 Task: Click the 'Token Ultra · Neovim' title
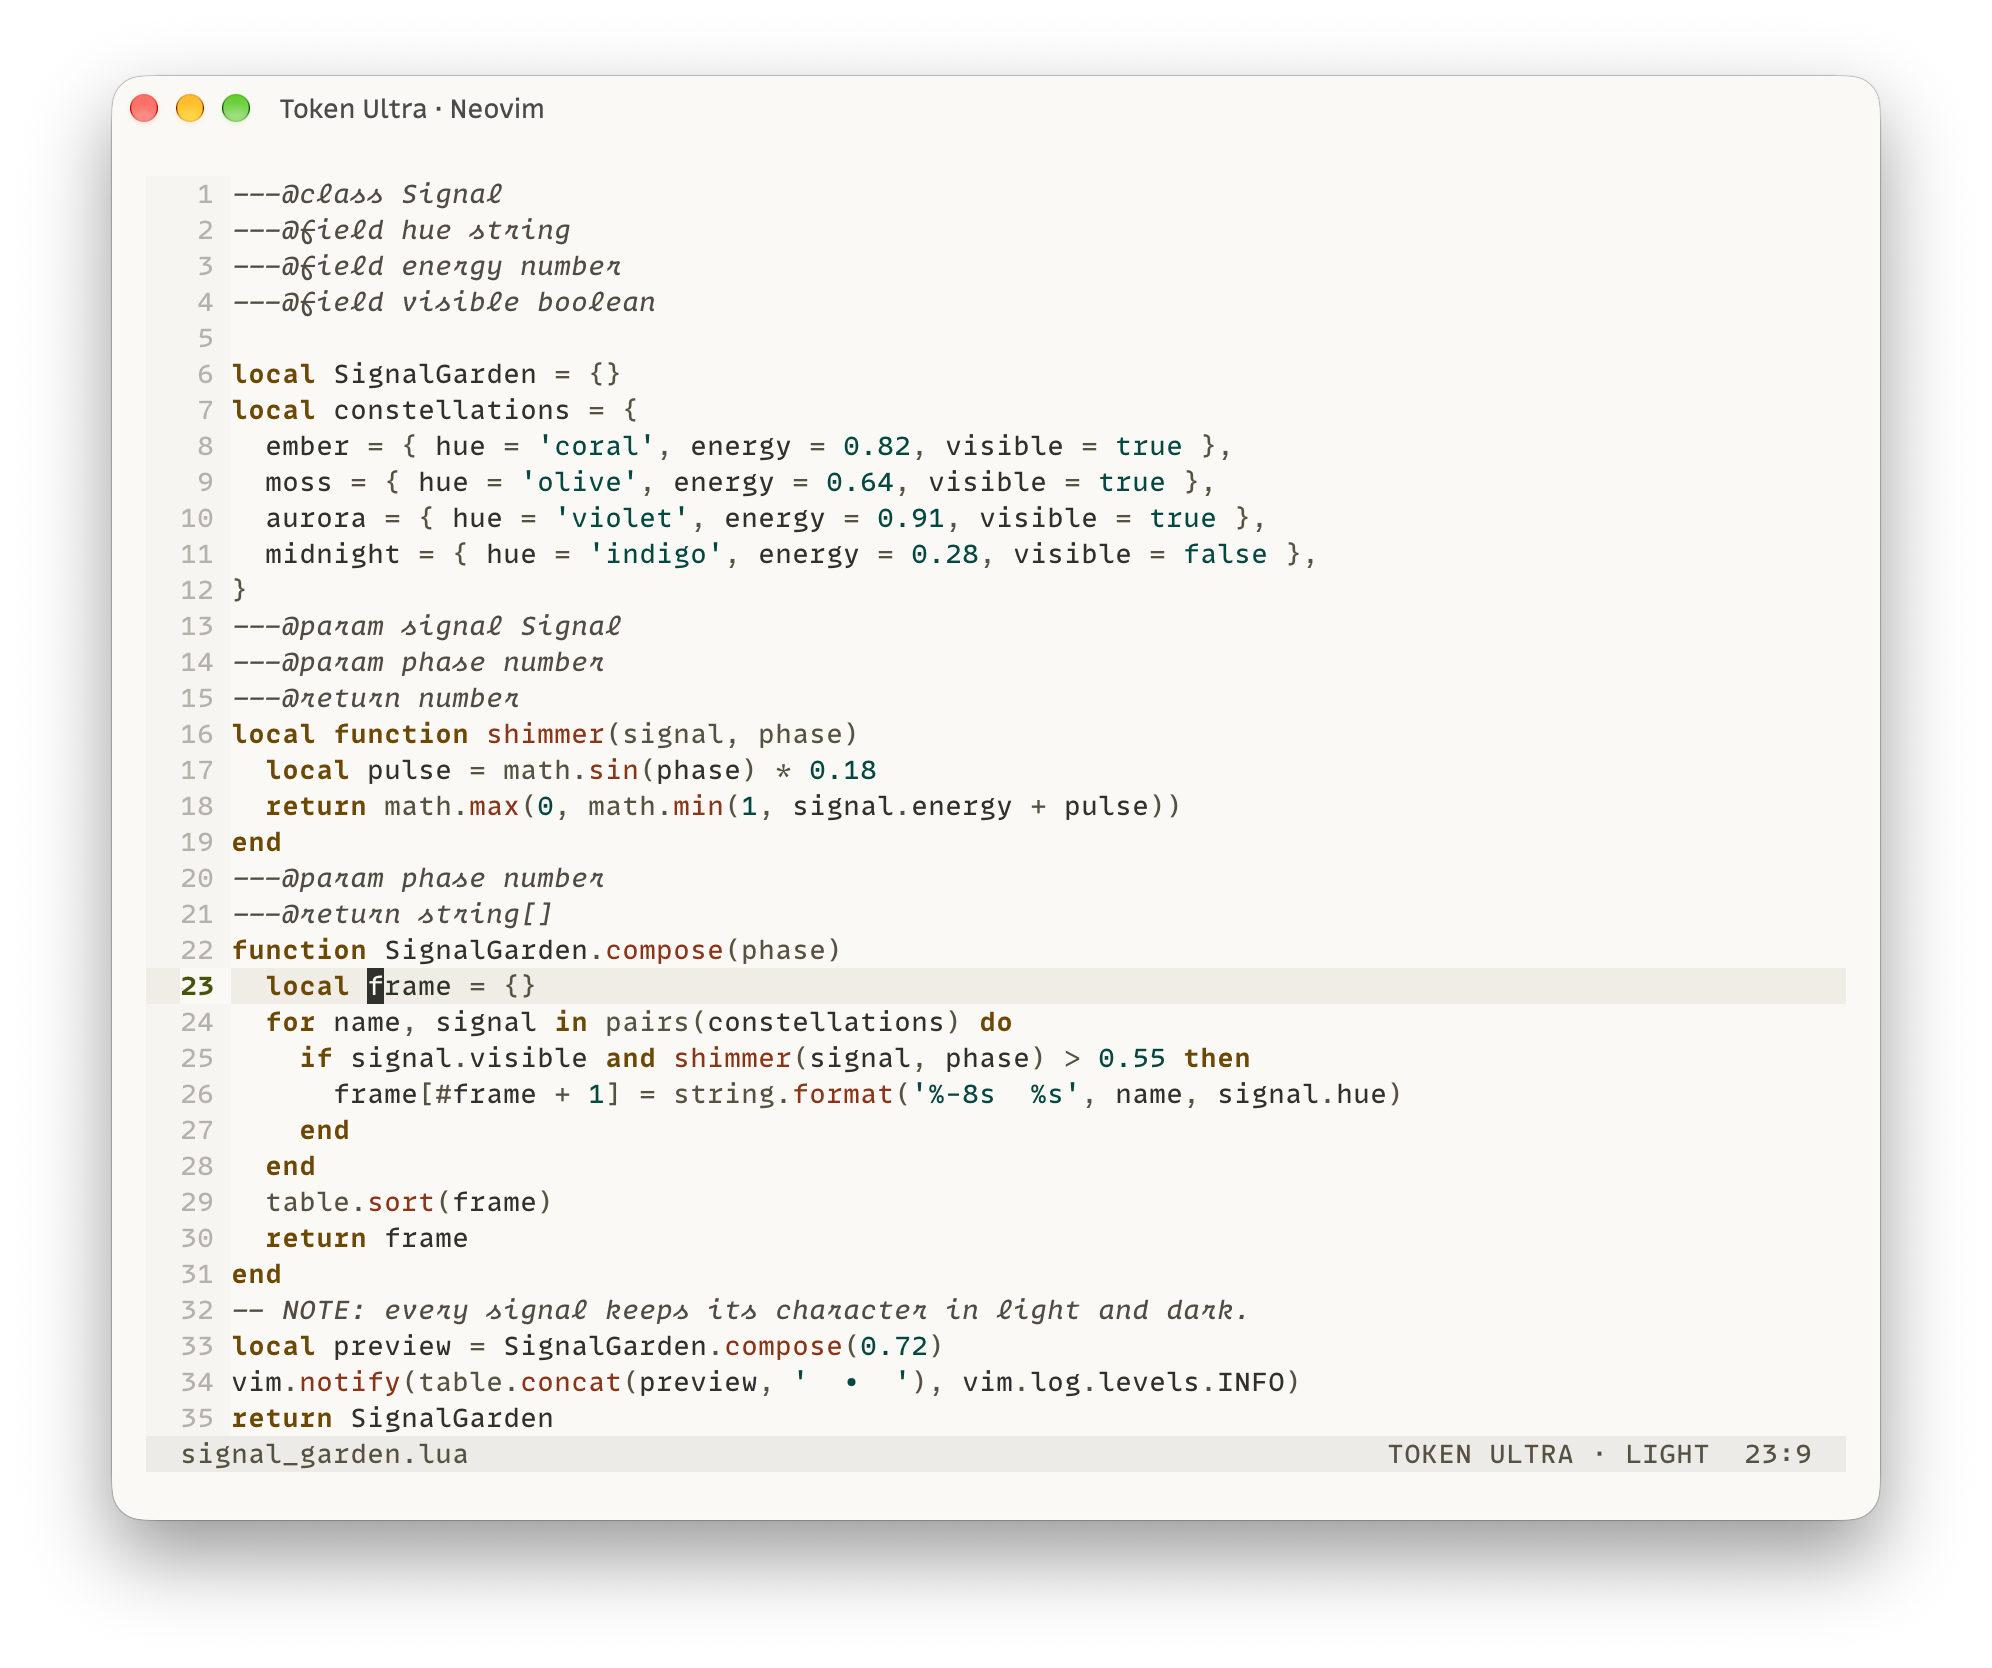tap(412, 109)
